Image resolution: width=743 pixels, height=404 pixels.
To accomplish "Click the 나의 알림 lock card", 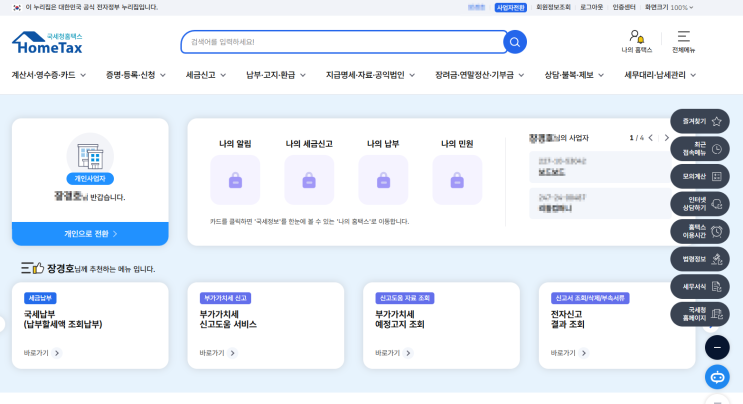I will pos(235,180).
